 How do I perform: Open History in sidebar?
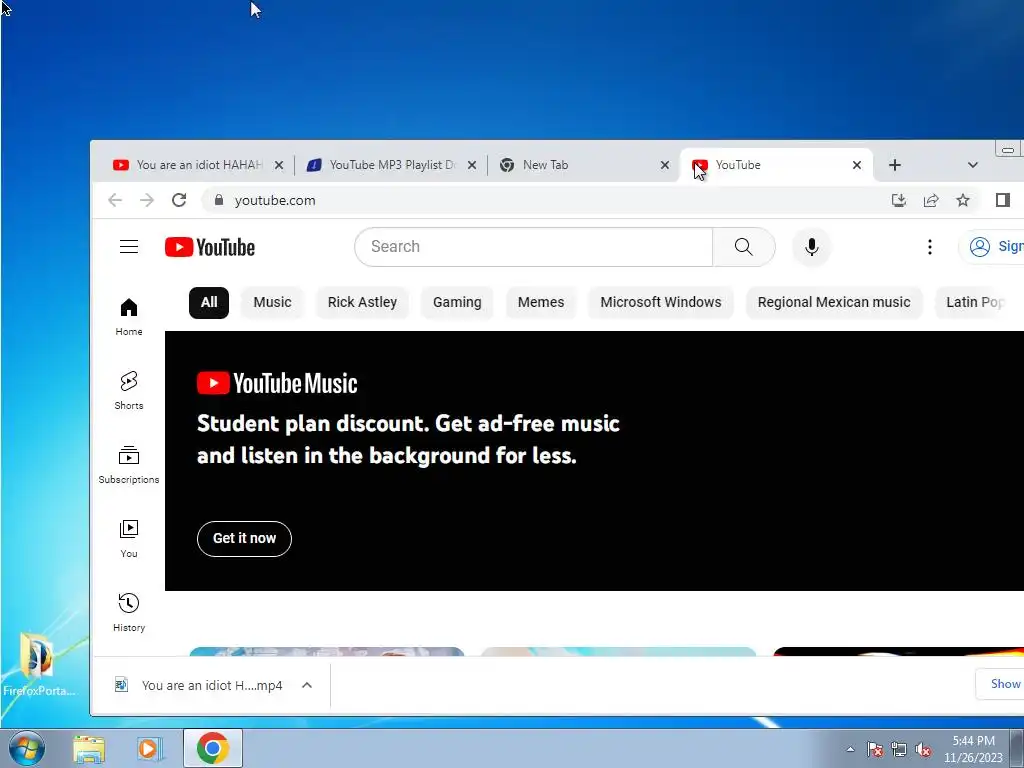[x=129, y=613]
